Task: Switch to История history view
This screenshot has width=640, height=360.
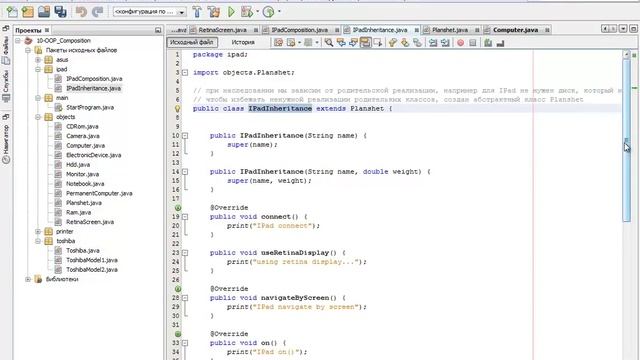Action: tap(243, 42)
